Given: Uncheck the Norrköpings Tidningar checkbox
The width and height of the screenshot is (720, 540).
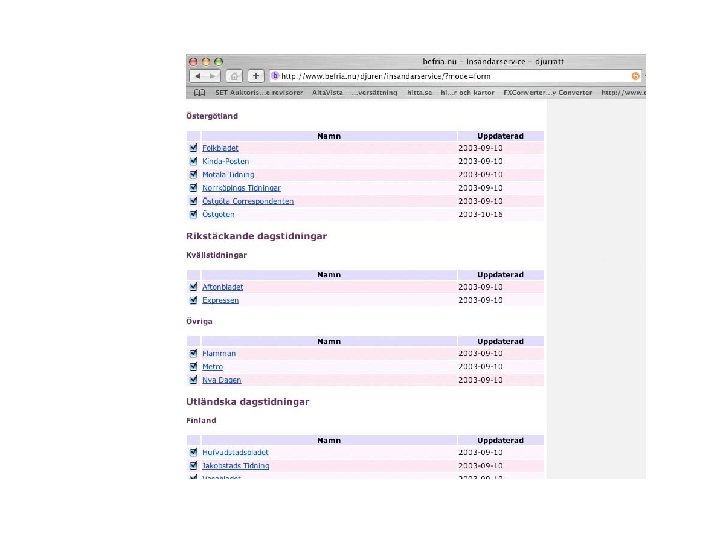Looking at the screenshot, I should point(193,188).
